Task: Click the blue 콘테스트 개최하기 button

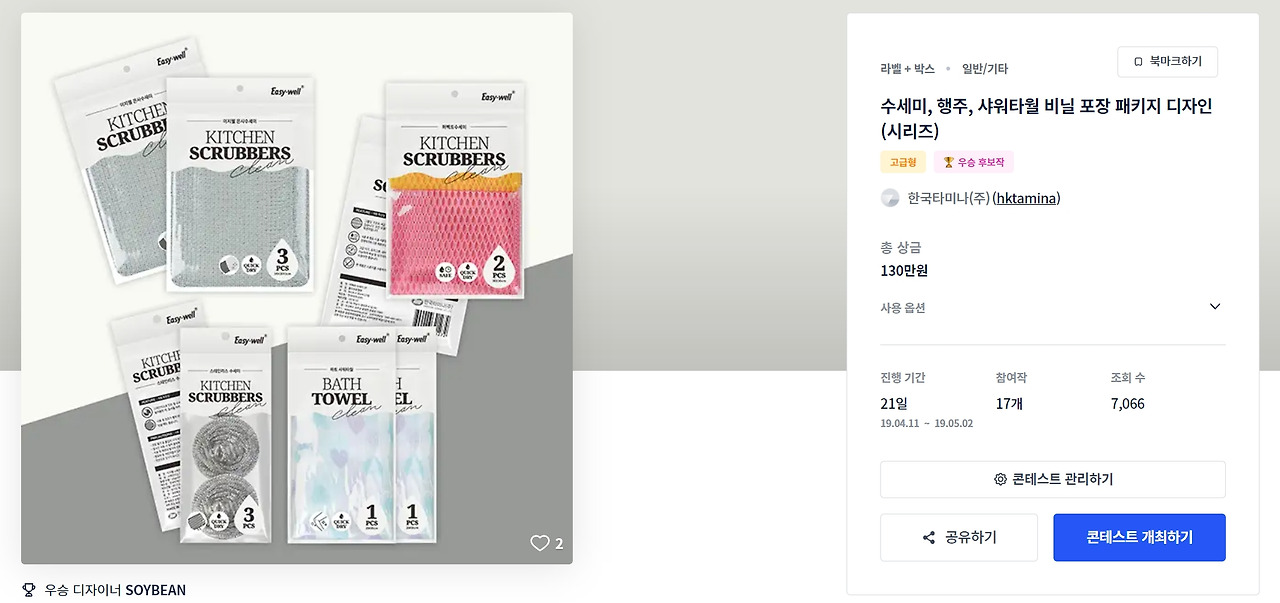Action: (1139, 537)
